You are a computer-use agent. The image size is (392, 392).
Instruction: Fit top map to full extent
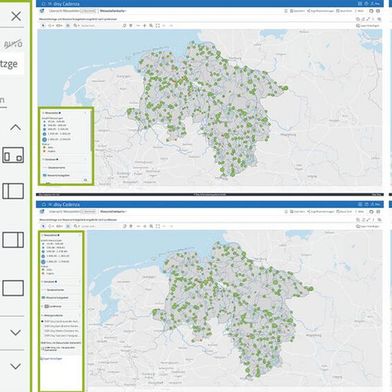click(x=158, y=25)
